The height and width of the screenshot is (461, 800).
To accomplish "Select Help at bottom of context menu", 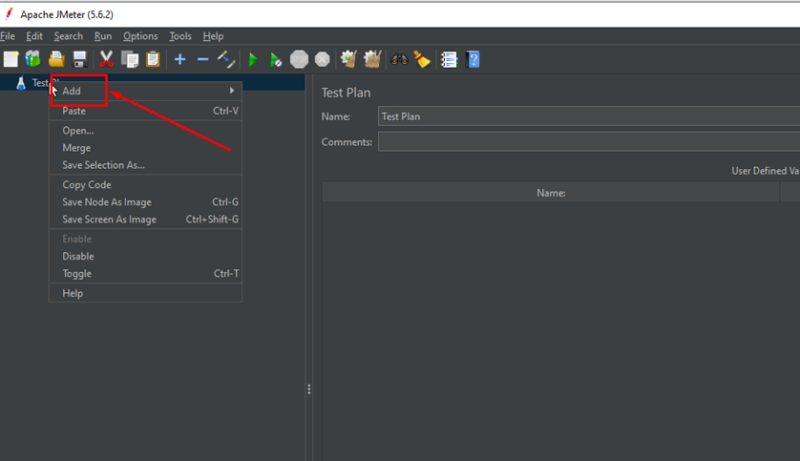I will pos(145,293).
